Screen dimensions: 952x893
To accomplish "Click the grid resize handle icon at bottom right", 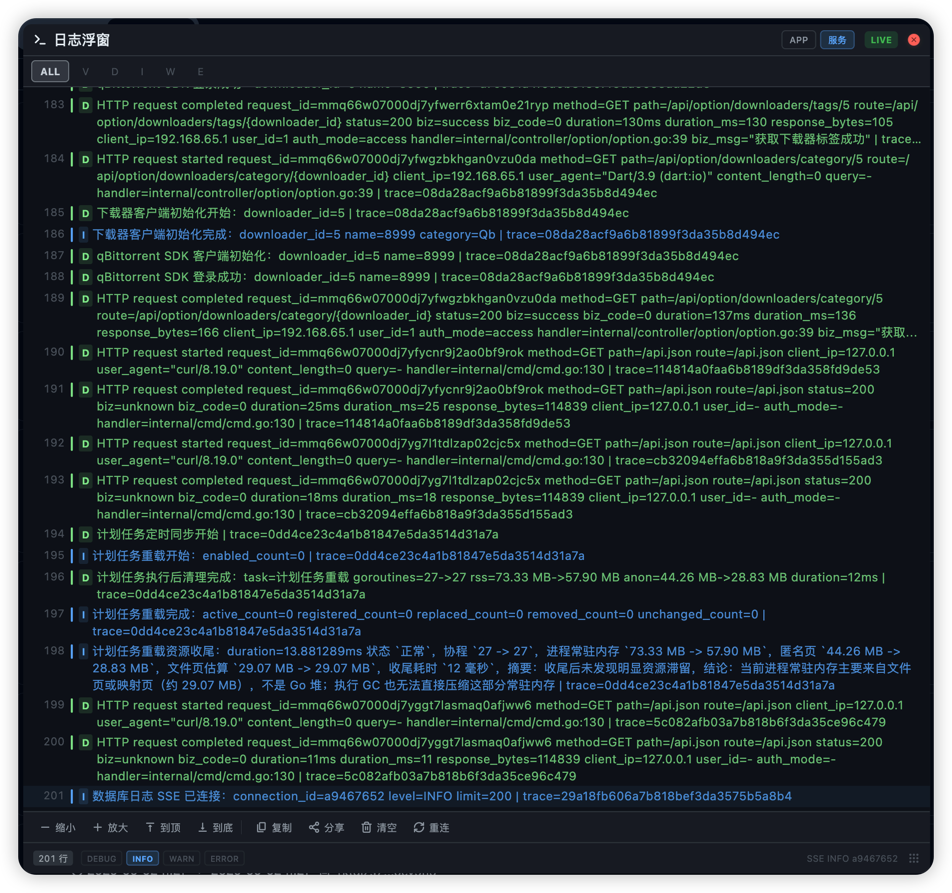I will click(x=914, y=858).
